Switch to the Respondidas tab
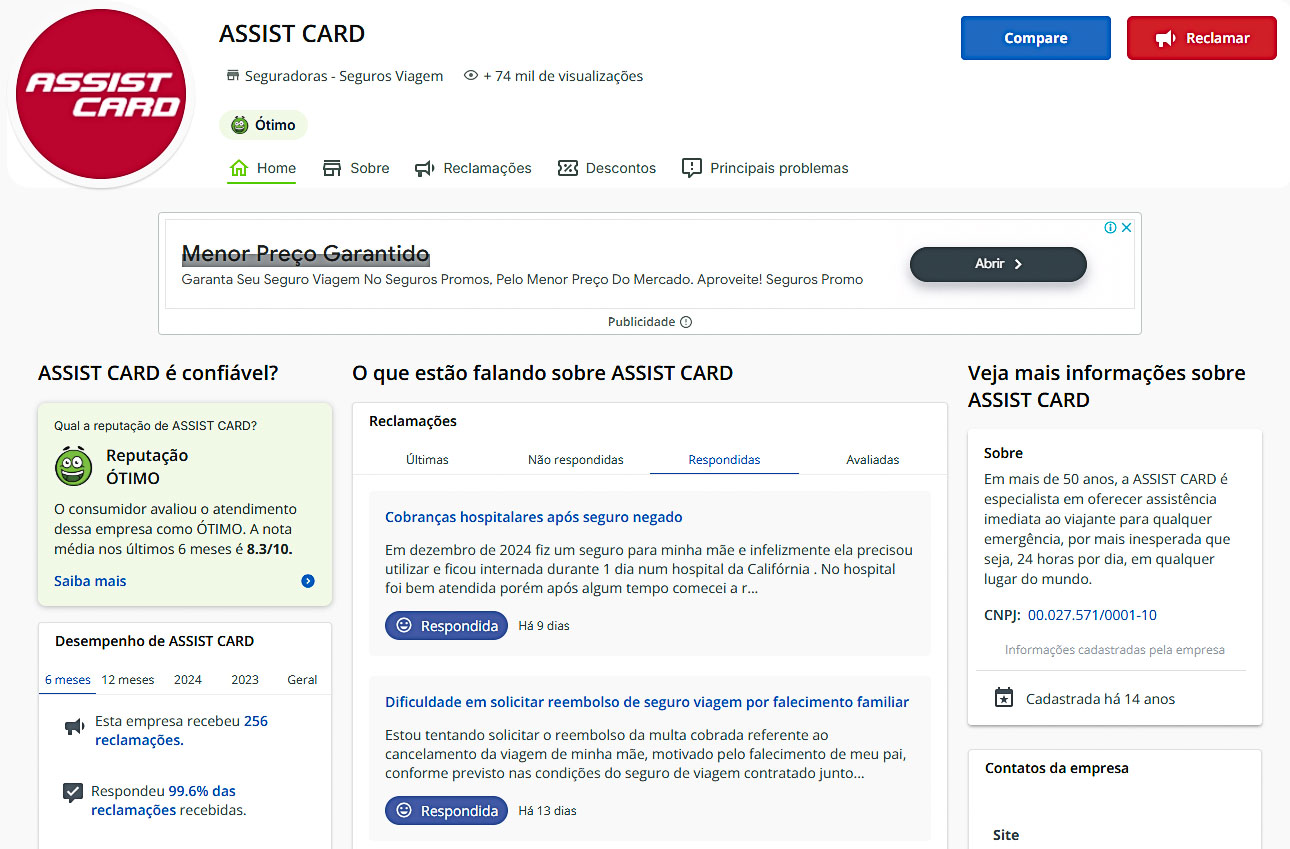Screen dimensions: 1290x849 (724, 460)
